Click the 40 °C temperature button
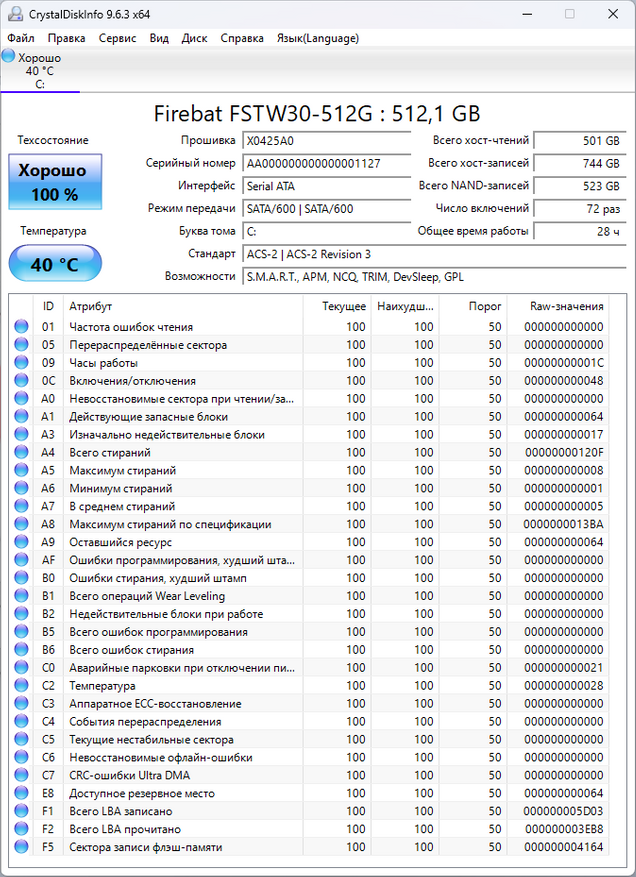636x877 pixels. click(54, 265)
